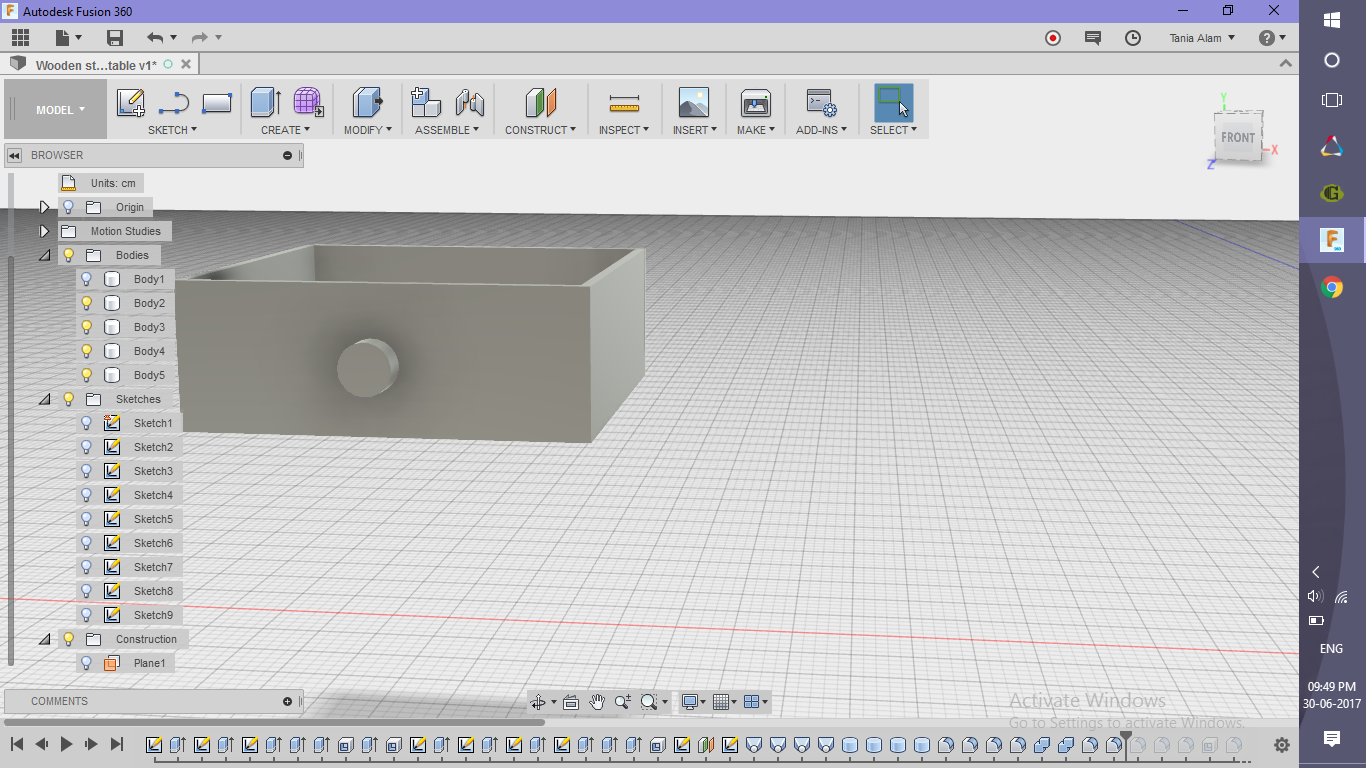This screenshot has height=768, width=1366.
Task: Click the Extrude tool icon
Action: pyautogui.click(x=265, y=102)
